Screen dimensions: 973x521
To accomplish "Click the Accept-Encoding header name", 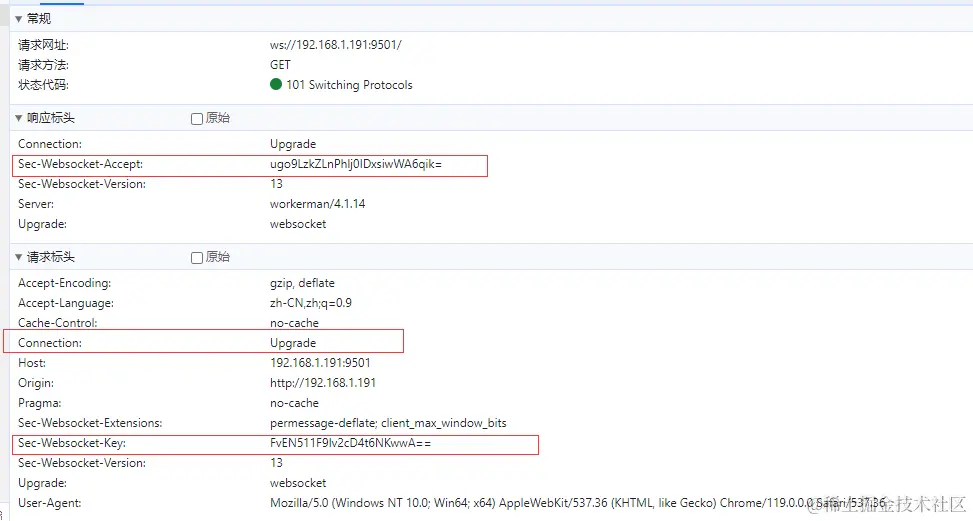I will [65, 283].
